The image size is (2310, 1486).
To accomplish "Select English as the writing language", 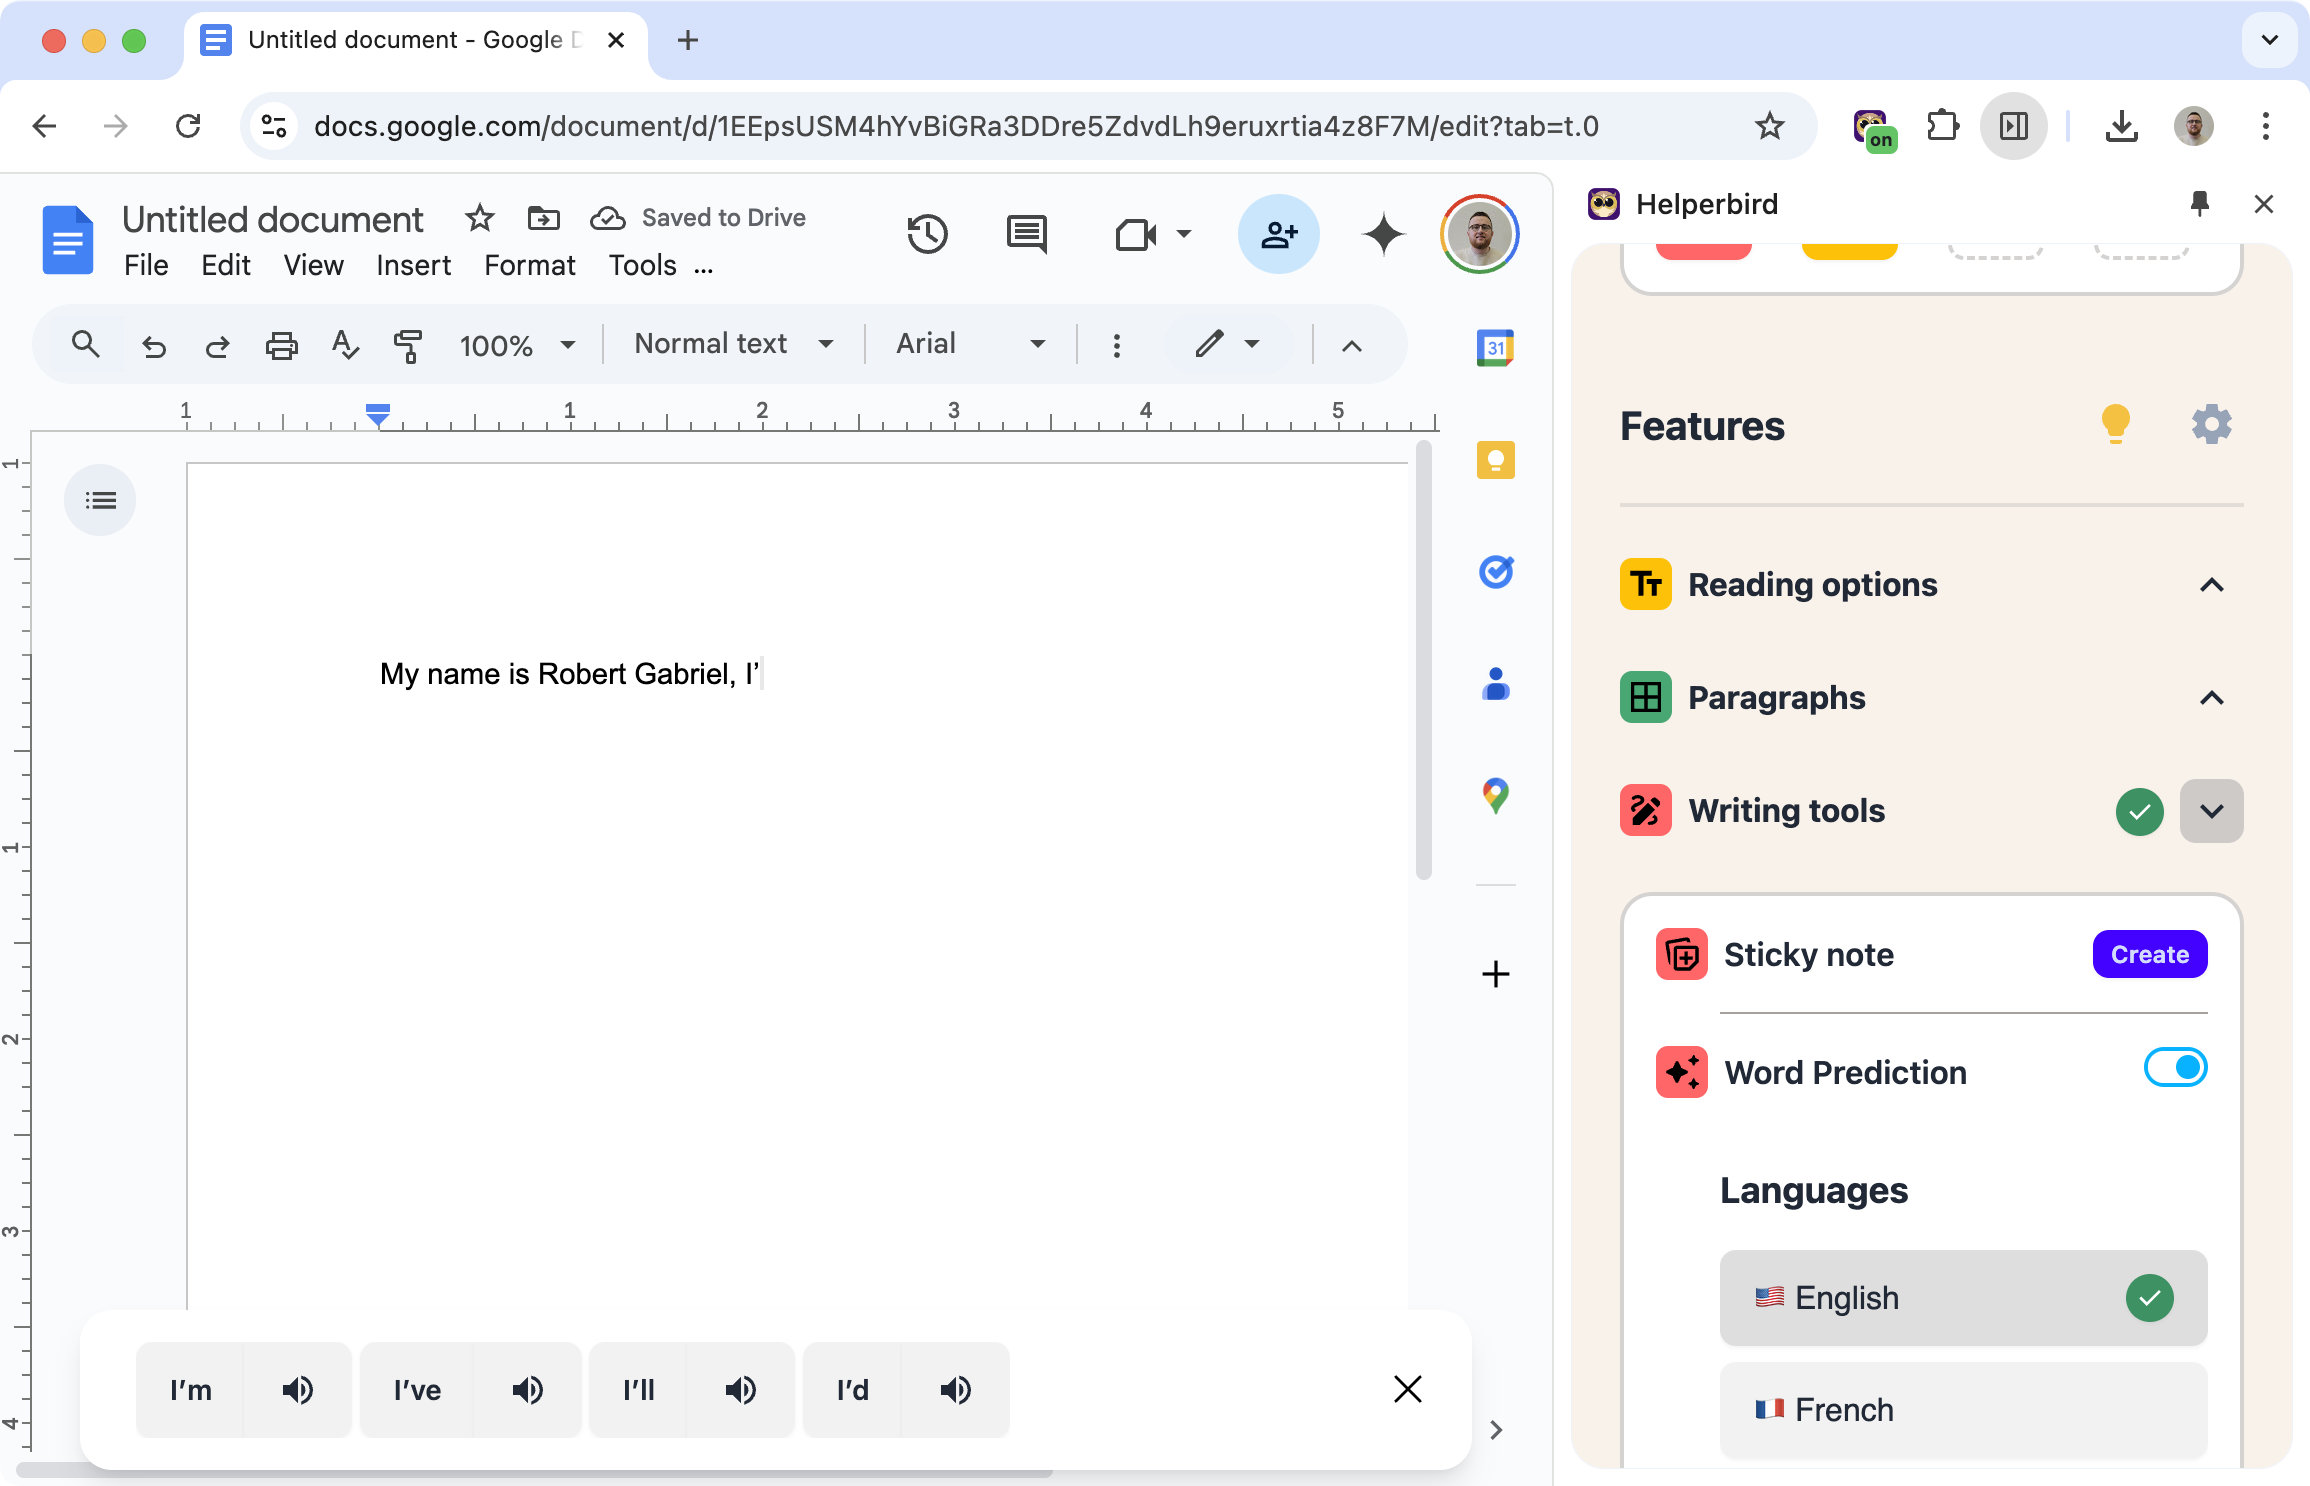I will (1961, 1298).
